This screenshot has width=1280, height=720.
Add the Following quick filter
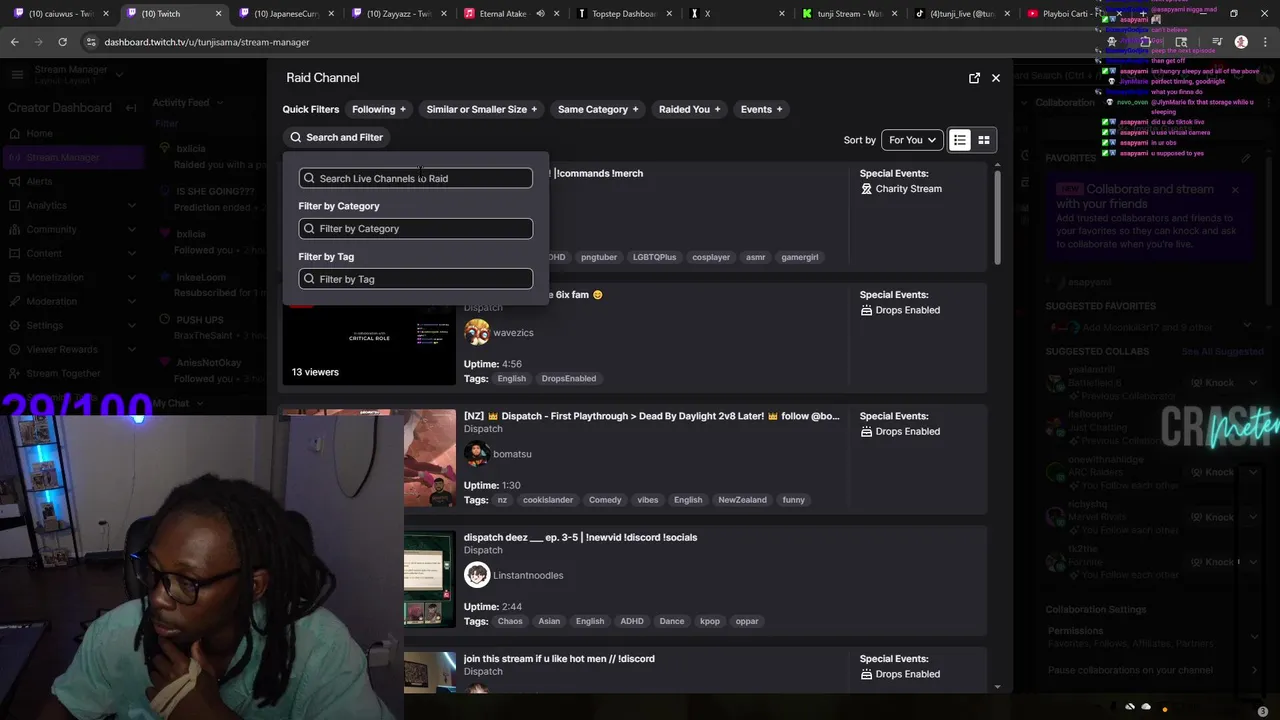[x=379, y=109]
